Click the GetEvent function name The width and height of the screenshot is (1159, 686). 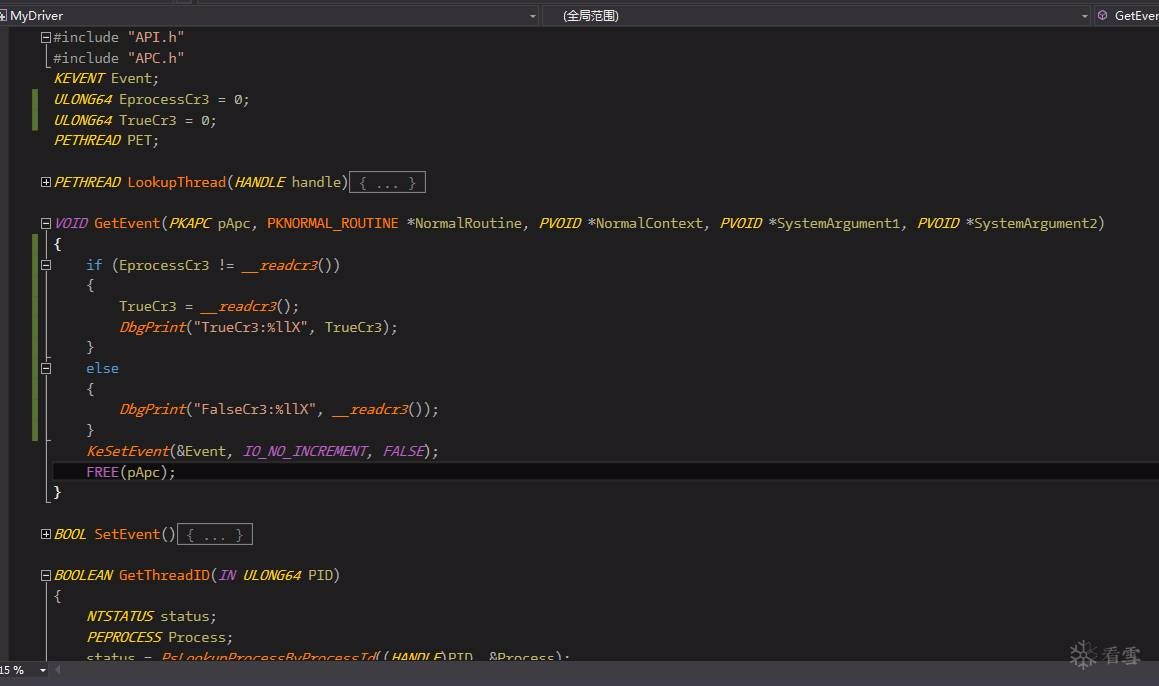point(127,223)
